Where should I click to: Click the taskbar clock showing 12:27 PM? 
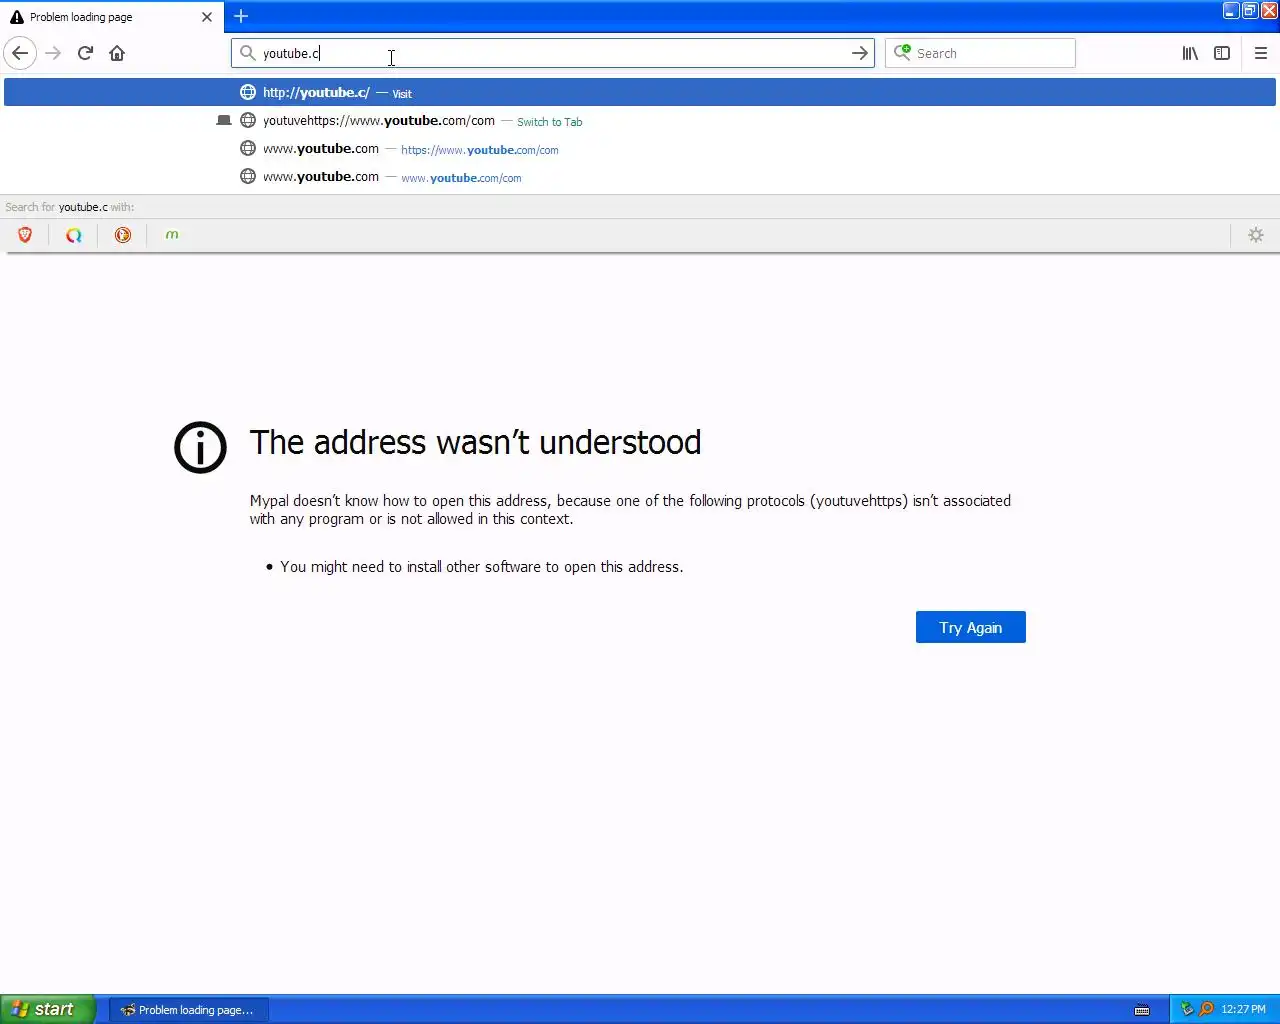(1243, 1009)
